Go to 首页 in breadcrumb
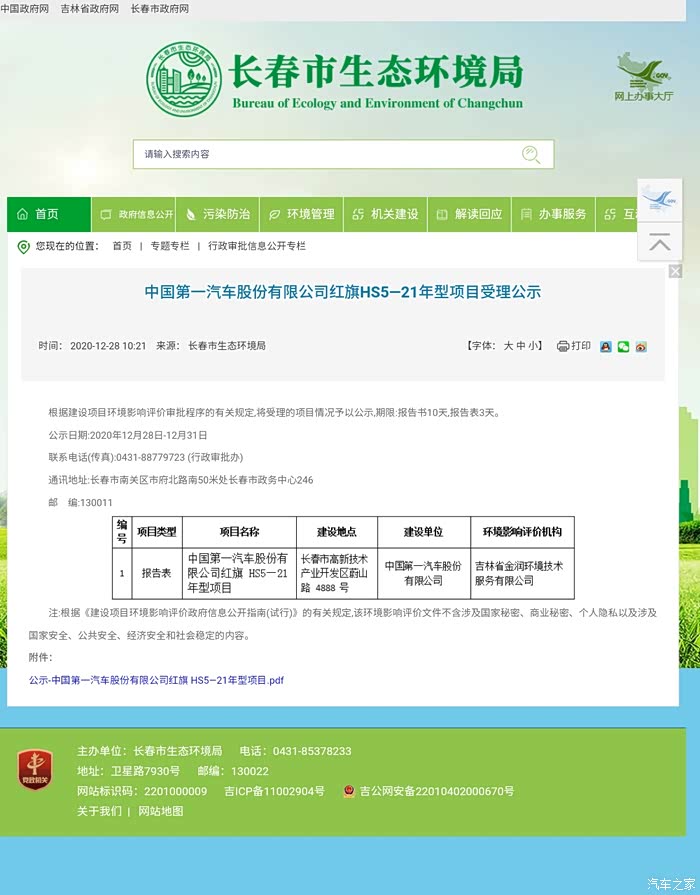The width and height of the screenshot is (700, 895). point(122,246)
